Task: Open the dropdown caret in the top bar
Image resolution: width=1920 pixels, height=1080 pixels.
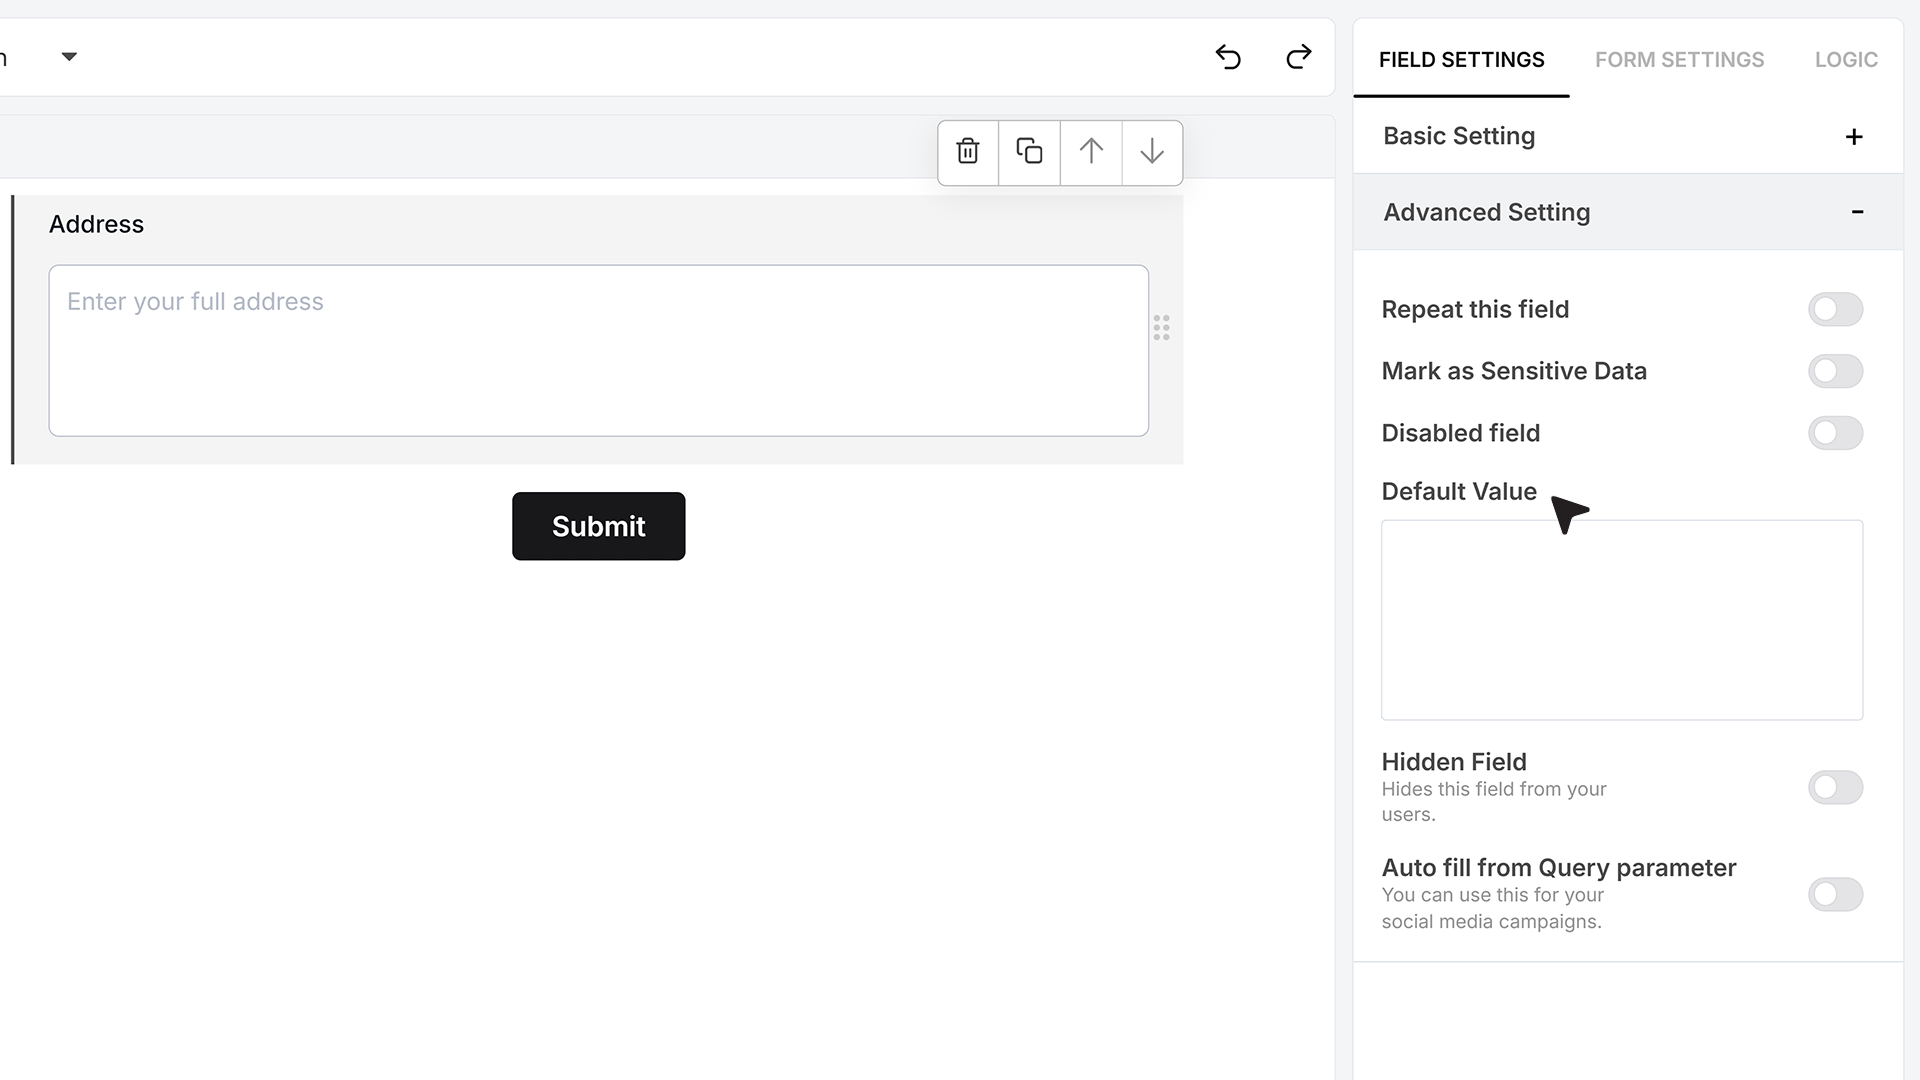Action: 69,57
